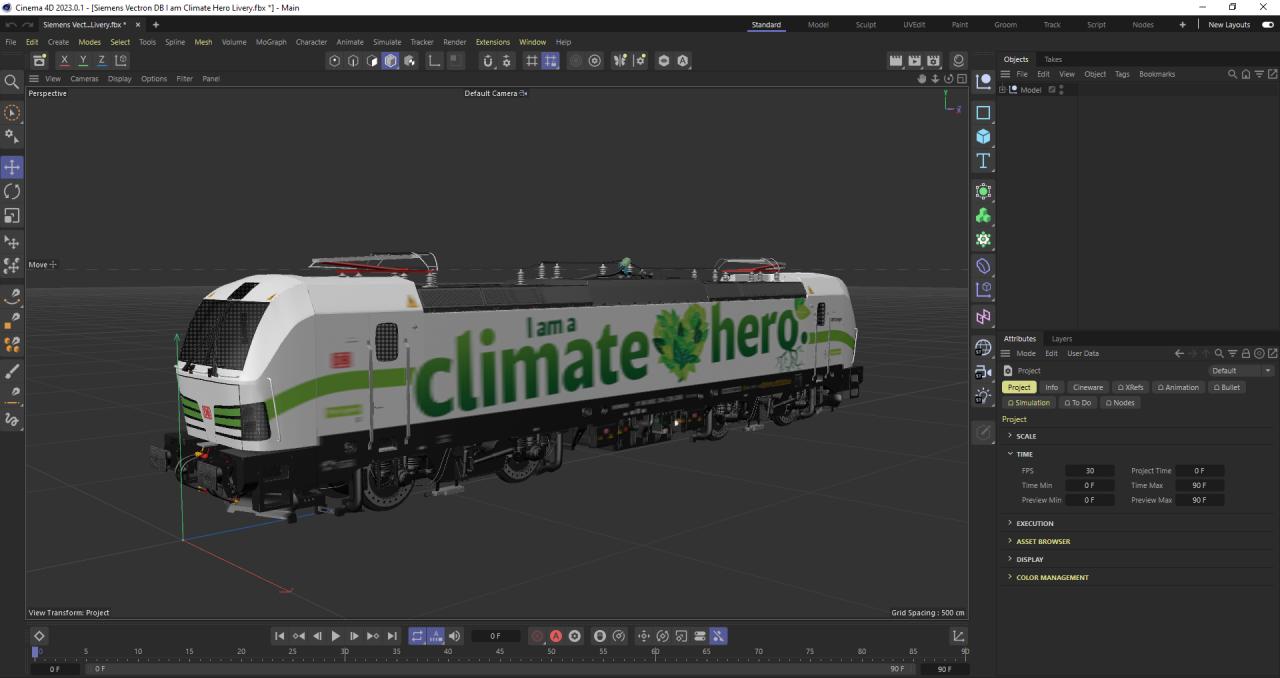This screenshot has width=1280, height=678.
Task: Toggle the timeline sound playback icon
Action: click(x=455, y=636)
